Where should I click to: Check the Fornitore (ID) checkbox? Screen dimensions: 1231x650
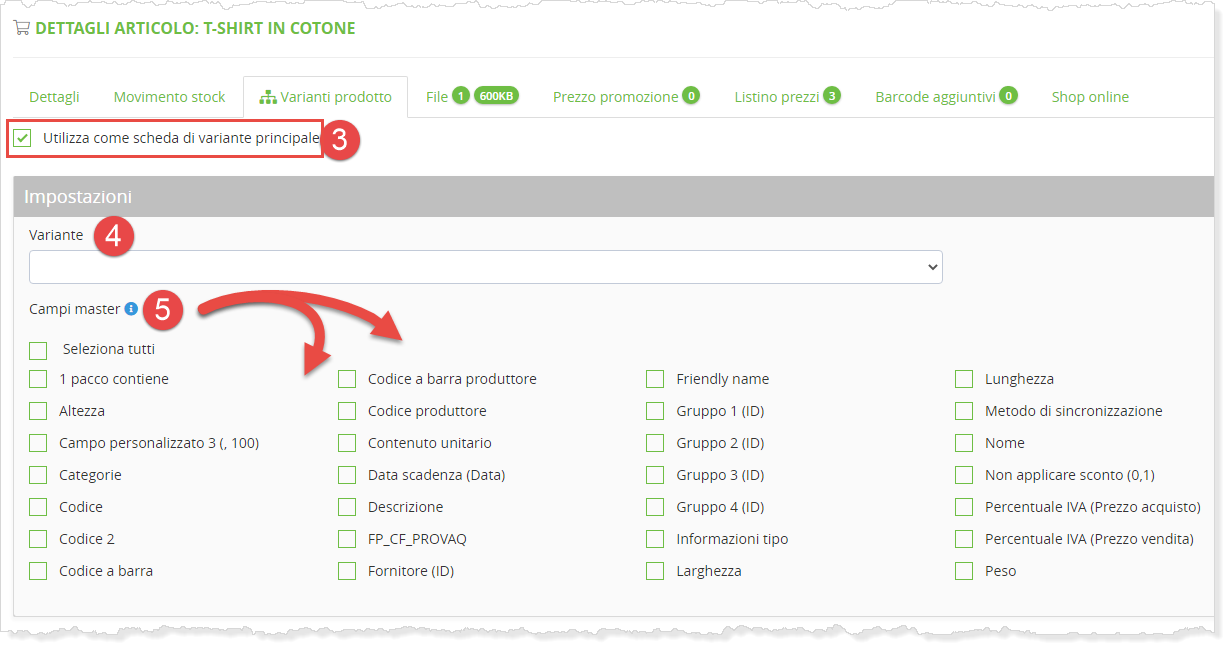pyautogui.click(x=347, y=571)
